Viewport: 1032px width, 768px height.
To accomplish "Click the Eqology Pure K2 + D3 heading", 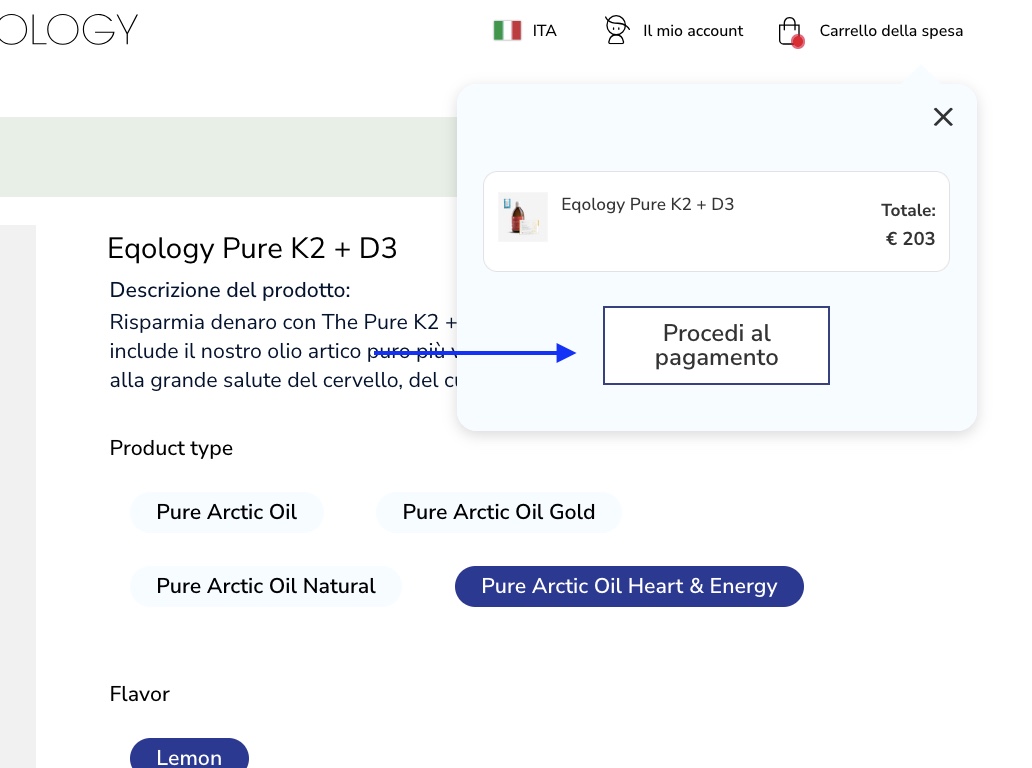I will [252, 249].
